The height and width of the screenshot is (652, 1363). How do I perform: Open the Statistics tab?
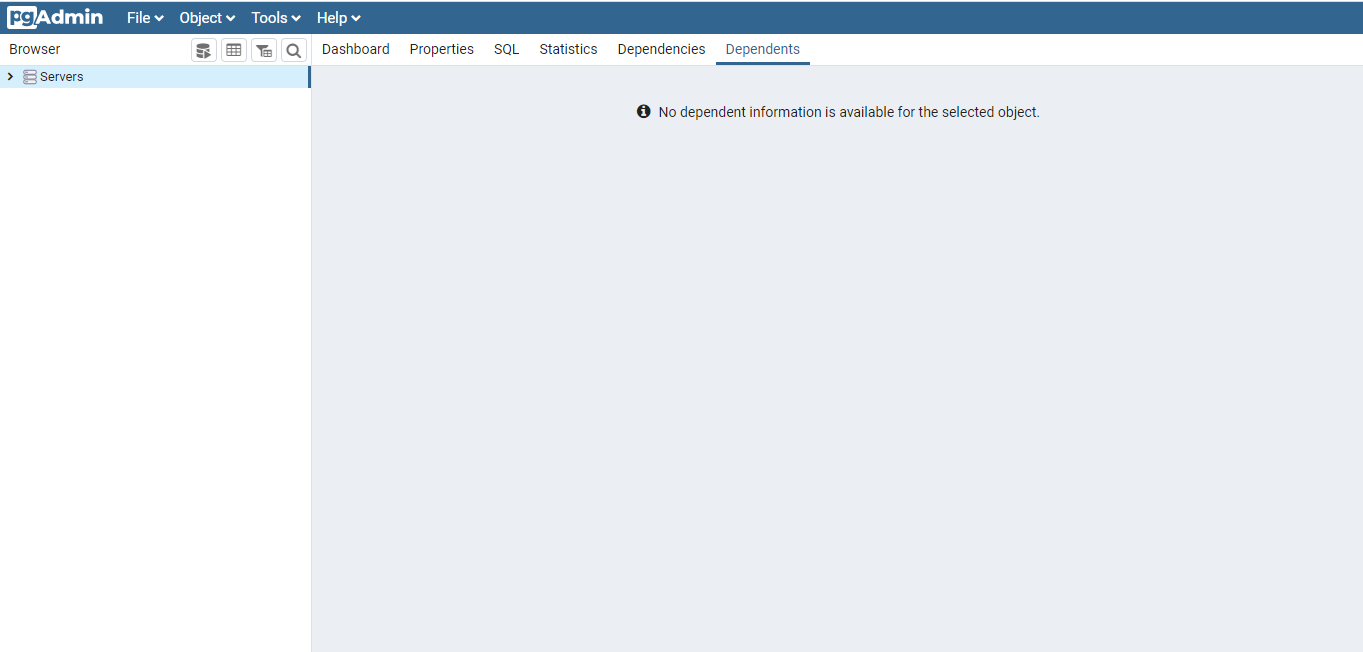point(568,49)
